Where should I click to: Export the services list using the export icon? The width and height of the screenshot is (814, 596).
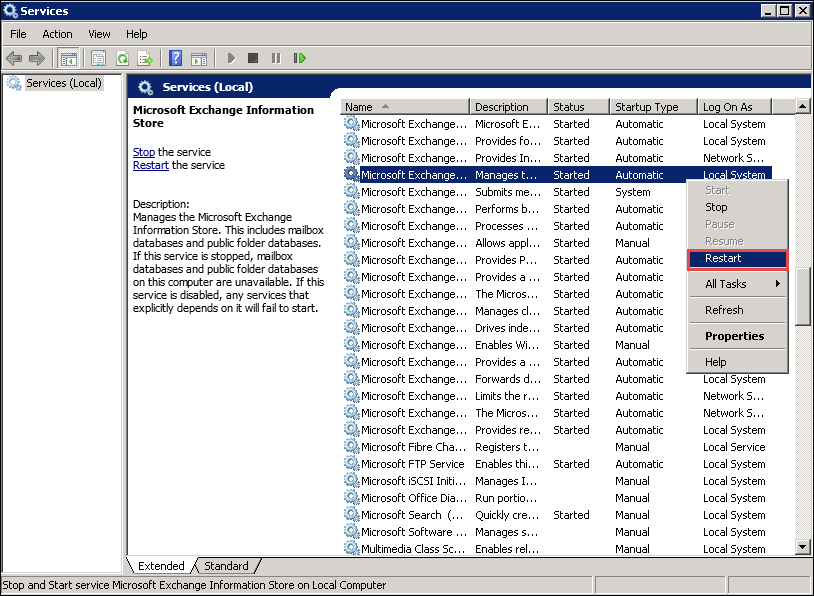pyautogui.click(x=145, y=58)
